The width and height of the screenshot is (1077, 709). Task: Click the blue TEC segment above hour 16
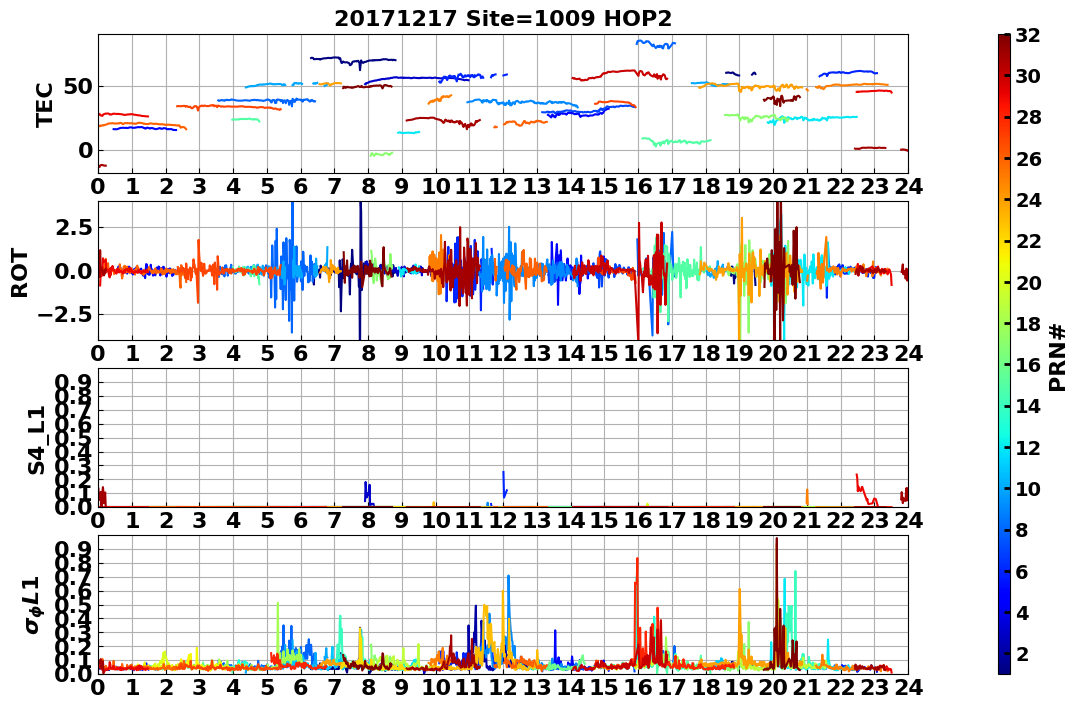656,44
